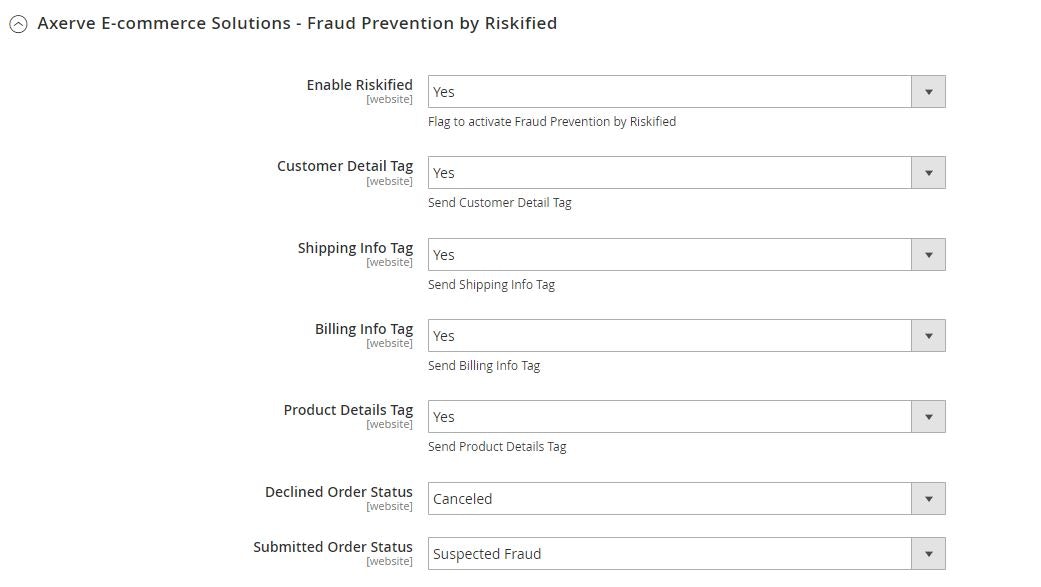Click the Shipping Info Tag arrow button
Image resolution: width=1041 pixels, height=587 pixels.
(928, 255)
